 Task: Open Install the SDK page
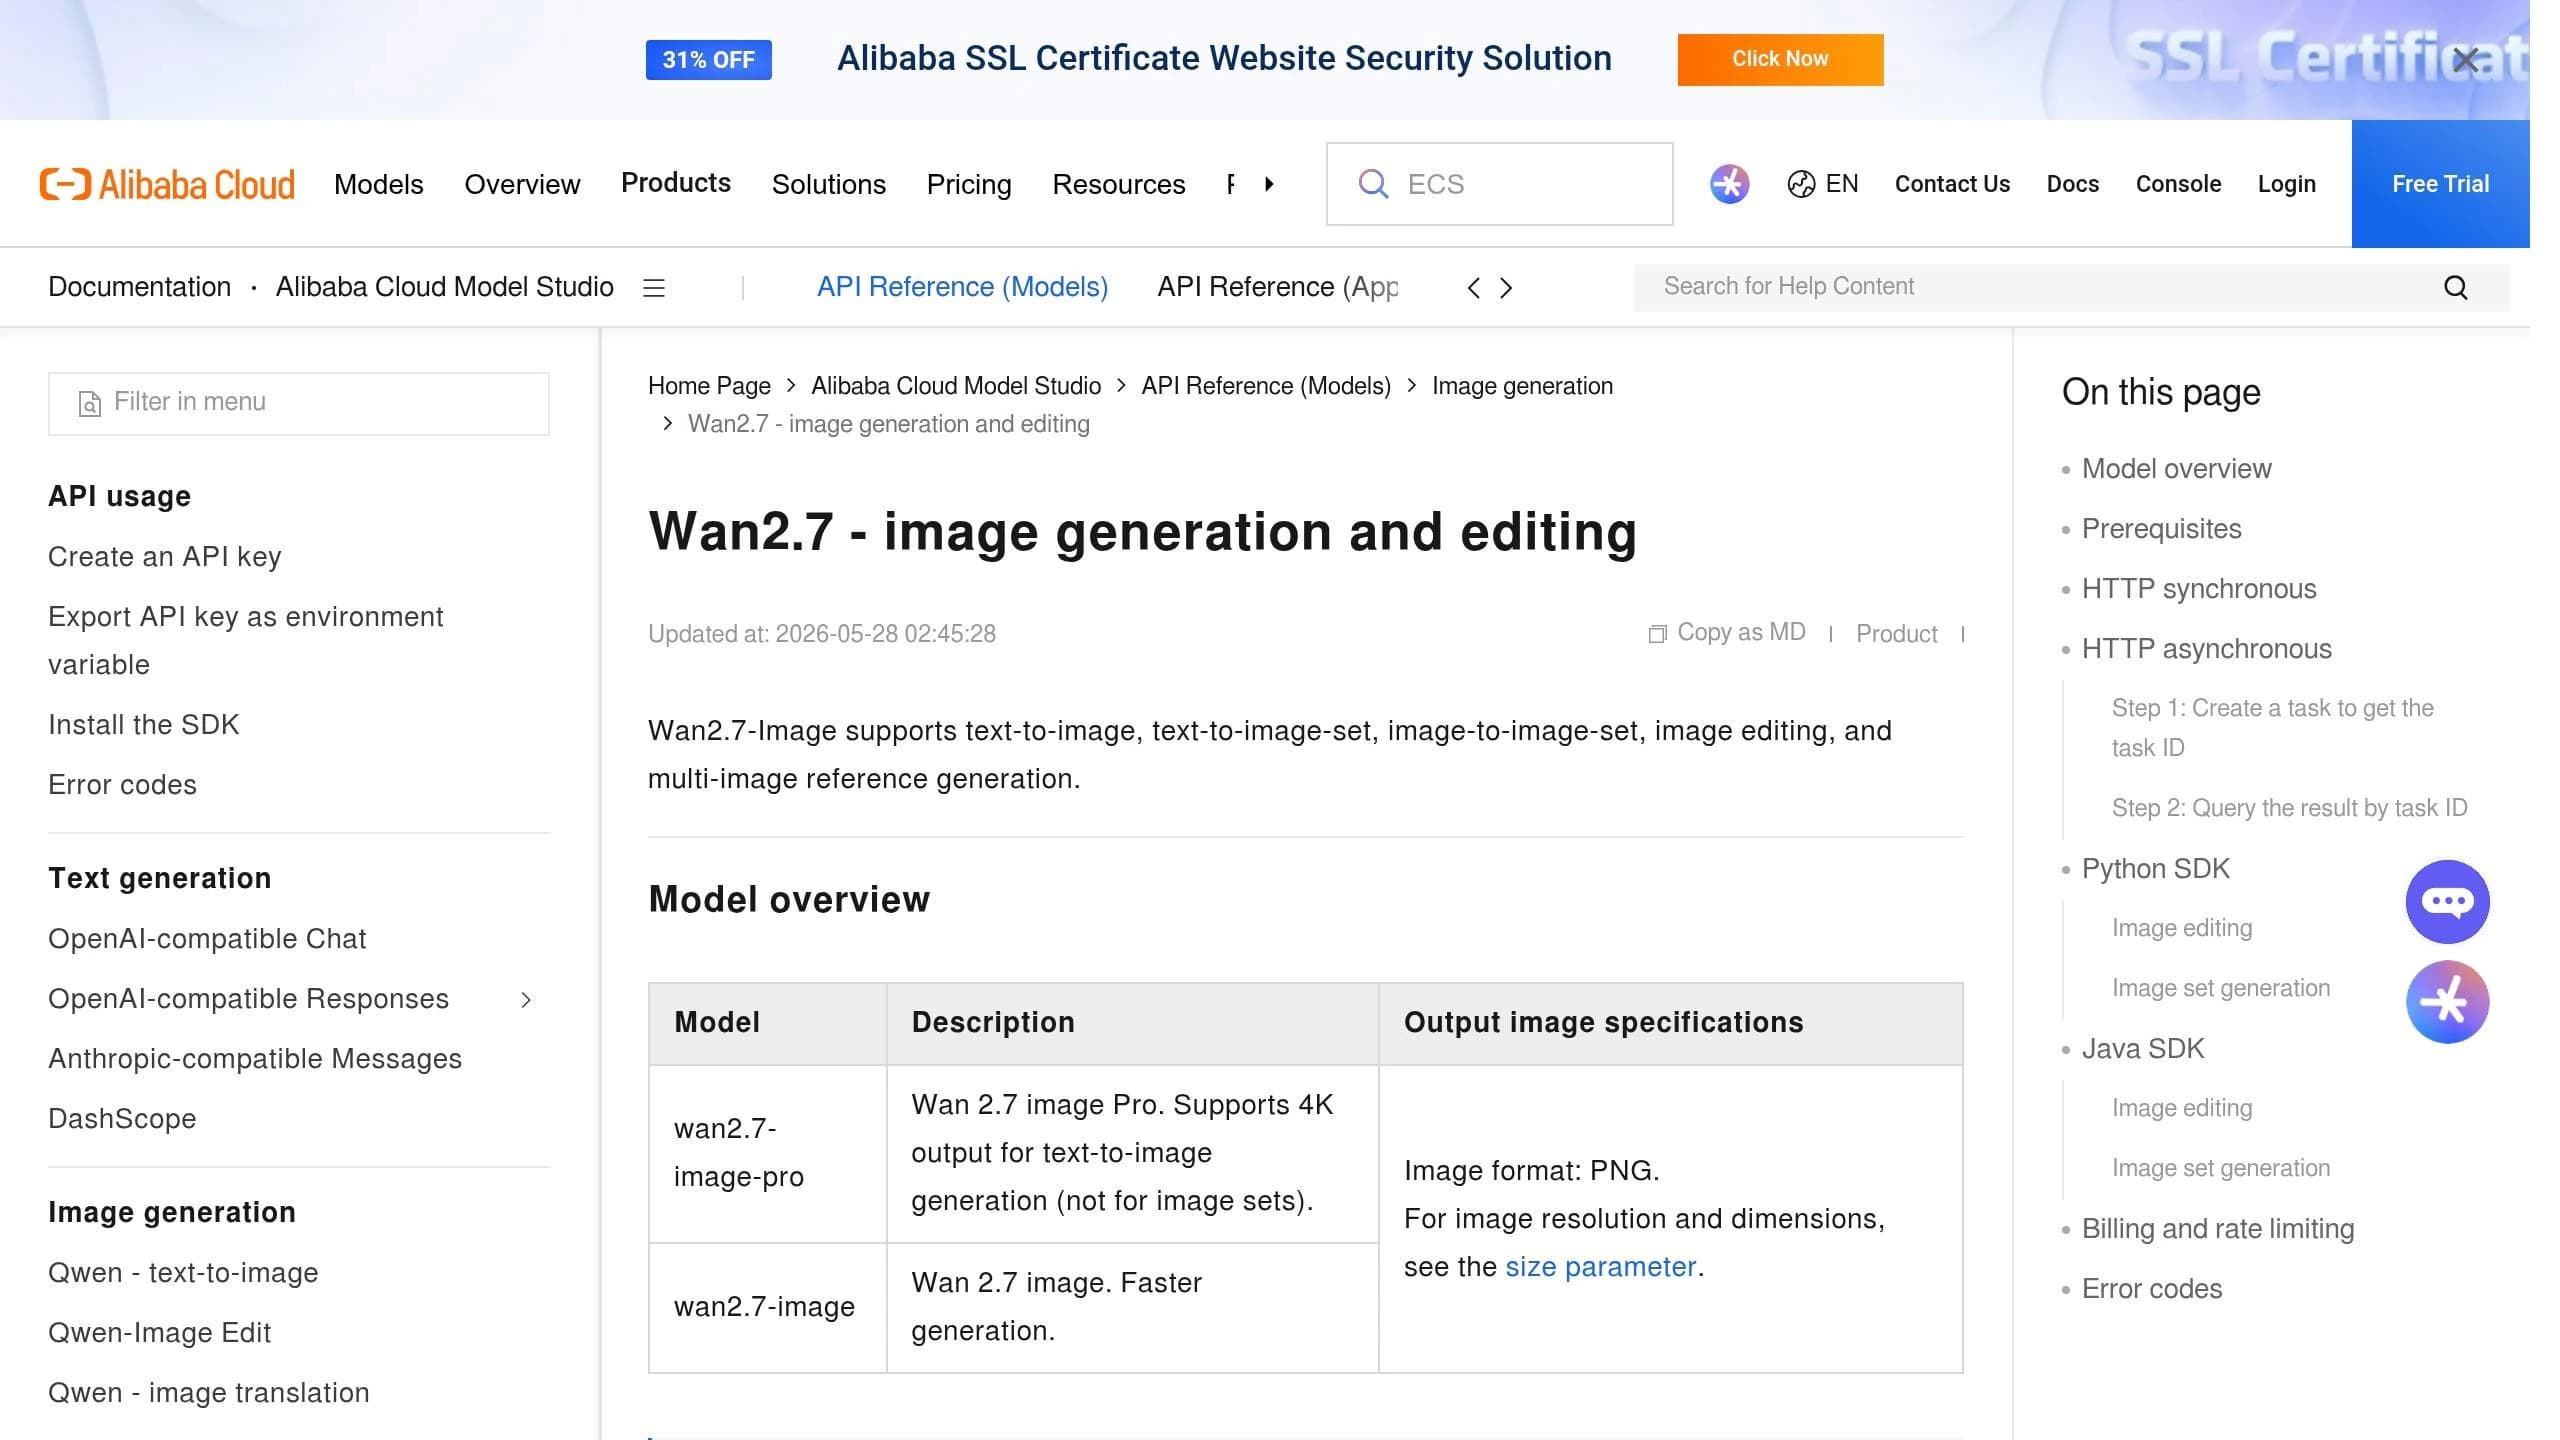pos(144,725)
